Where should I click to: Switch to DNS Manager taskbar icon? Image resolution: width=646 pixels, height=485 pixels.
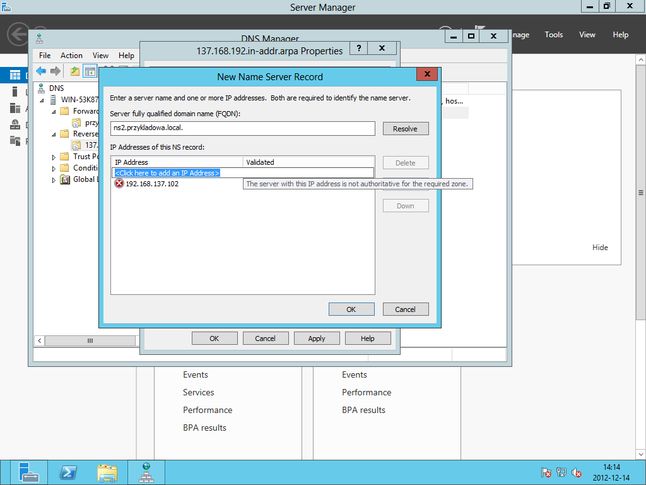[146, 472]
